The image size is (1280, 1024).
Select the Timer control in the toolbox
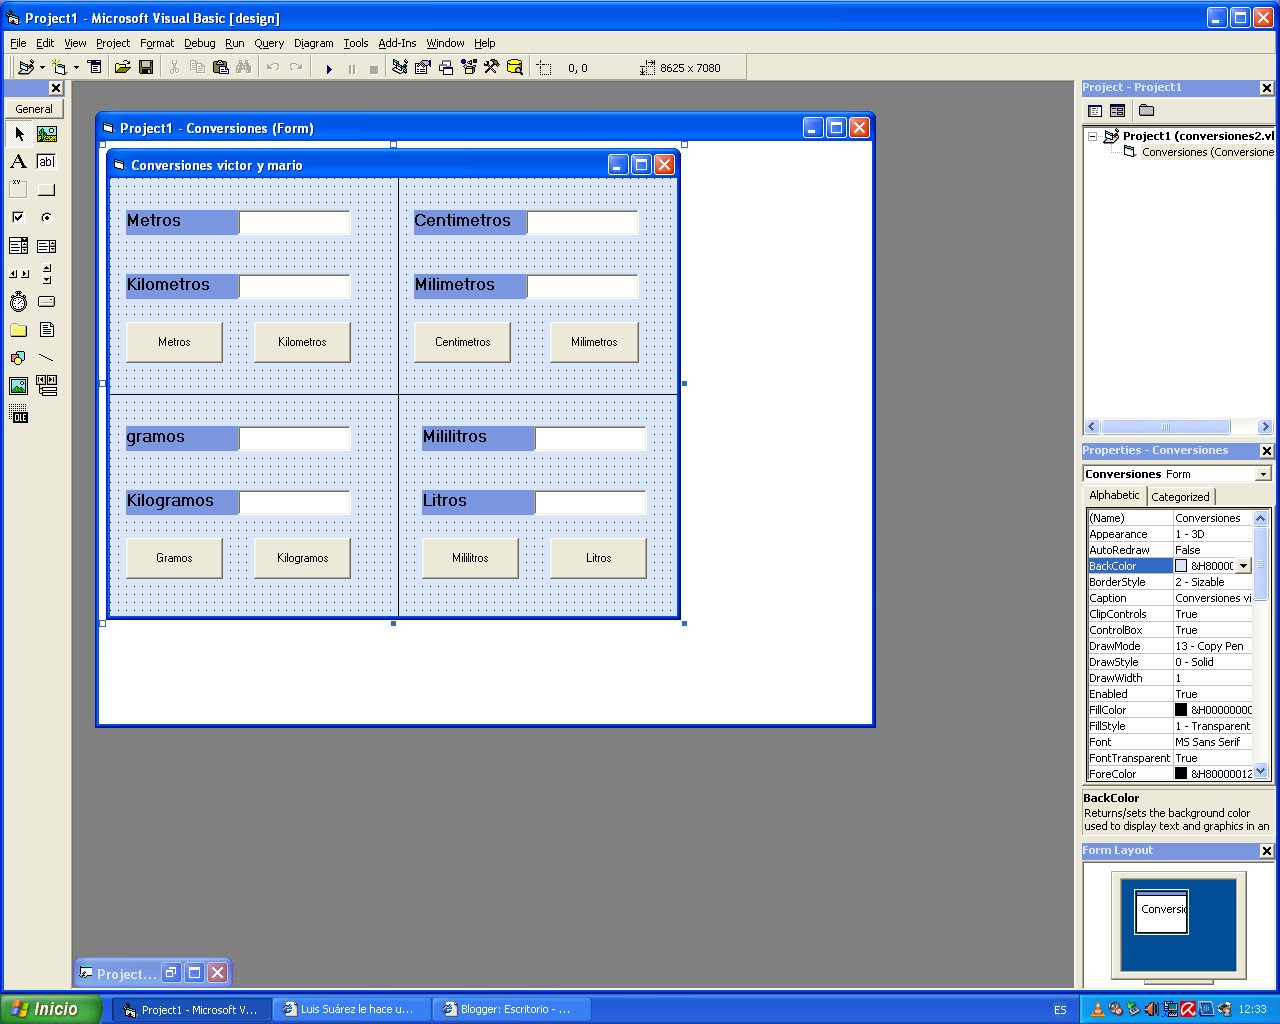18,301
